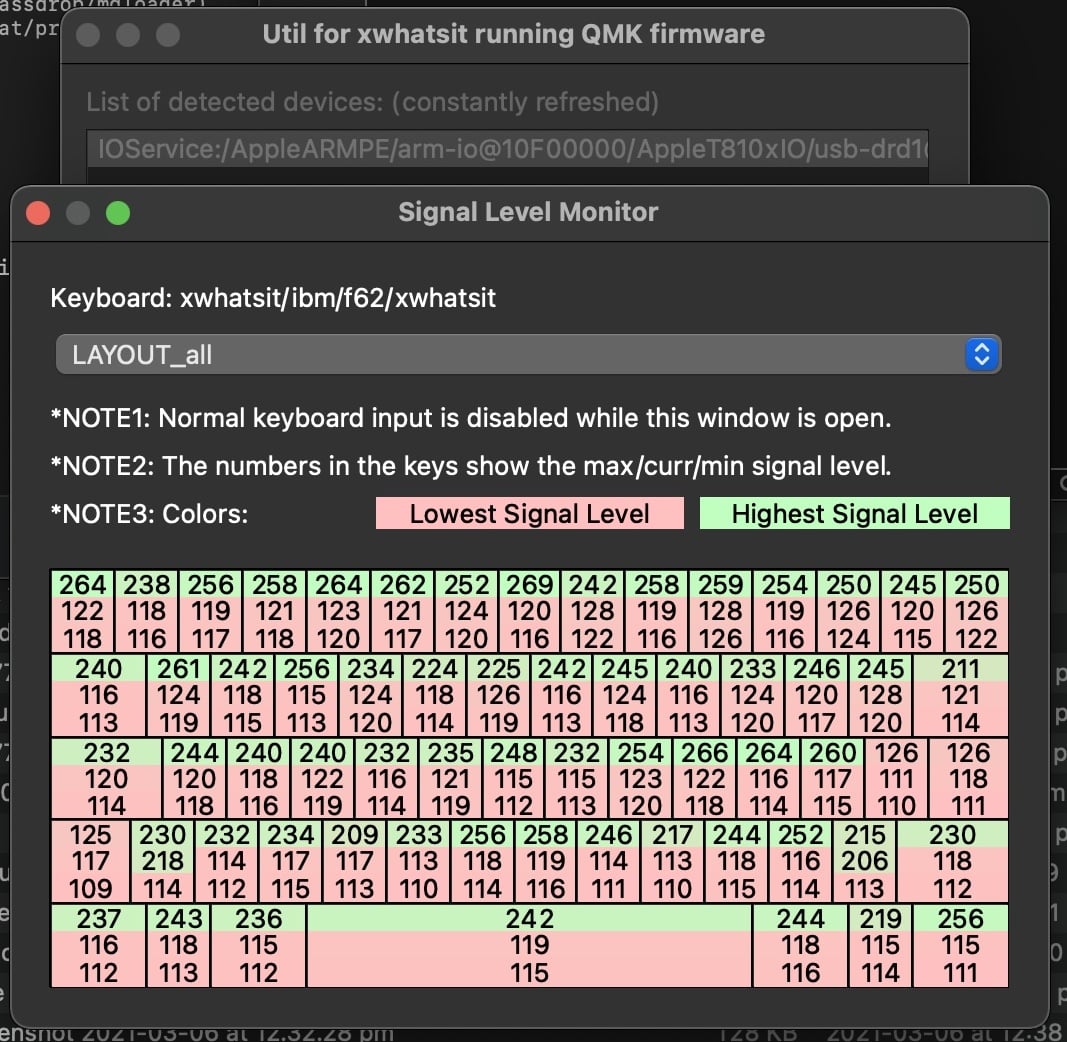
Task: Select the top-right key showing 250/126/122
Action: (977, 611)
